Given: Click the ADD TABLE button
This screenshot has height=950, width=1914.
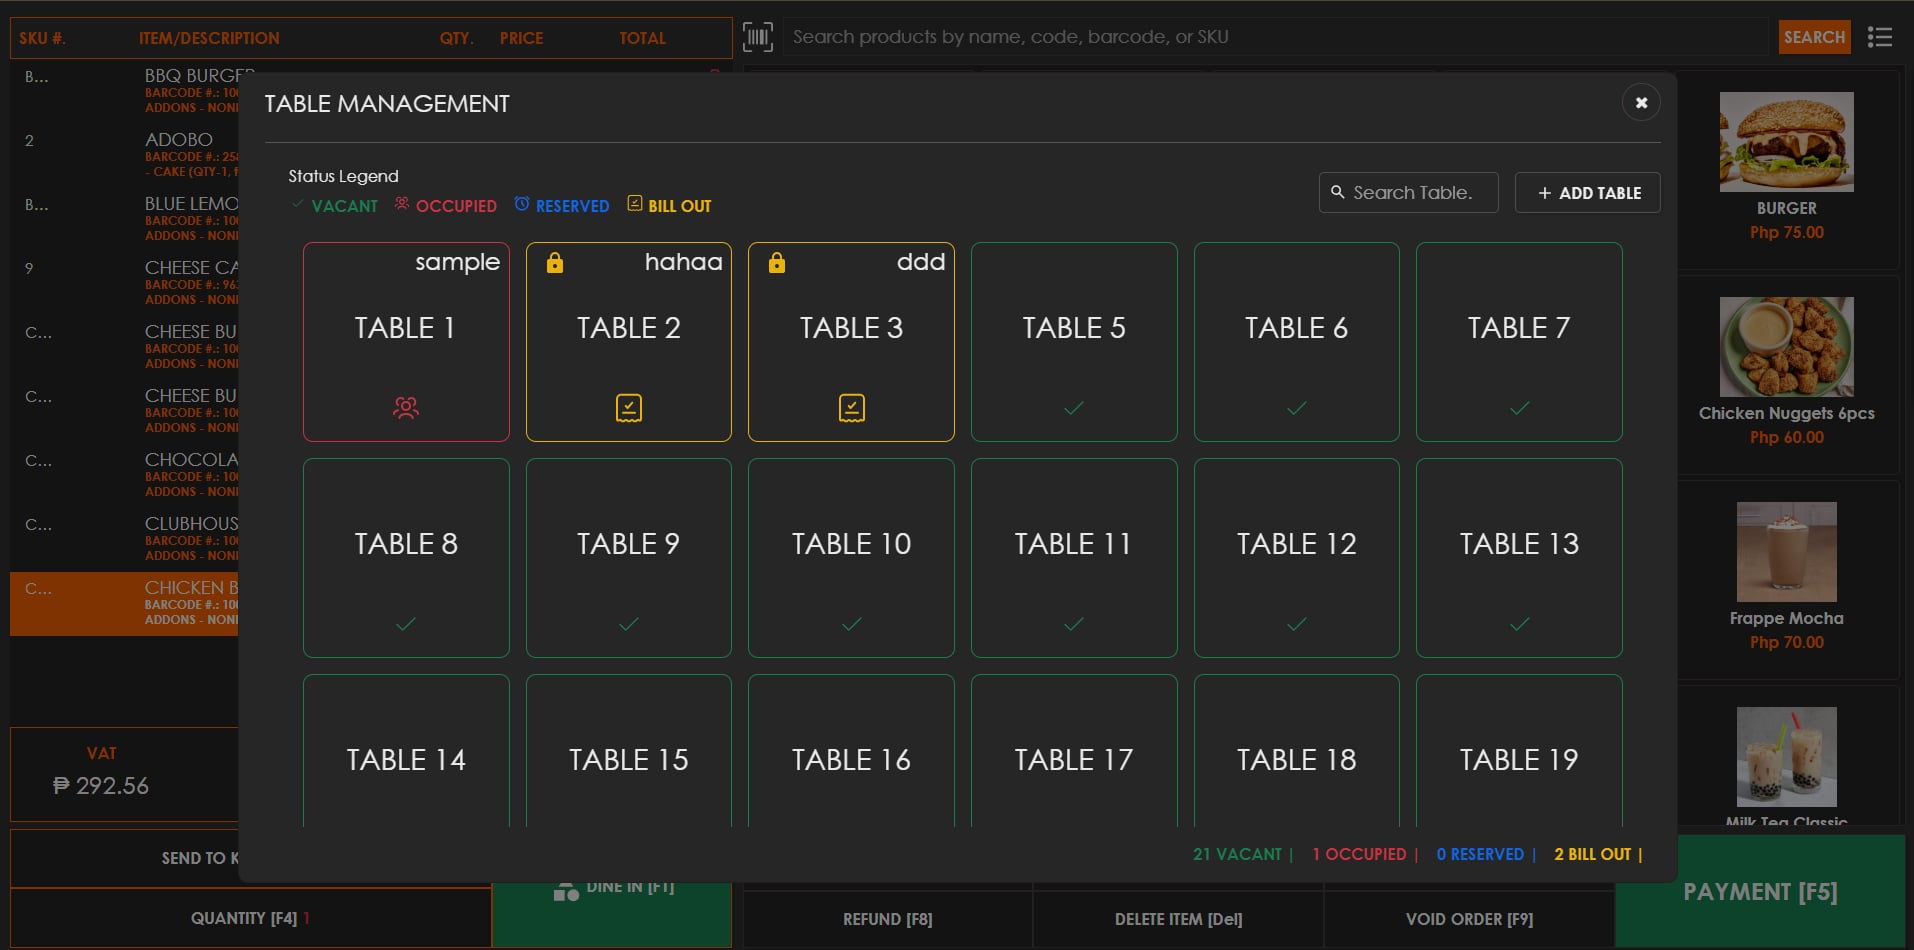Looking at the screenshot, I should (1587, 192).
